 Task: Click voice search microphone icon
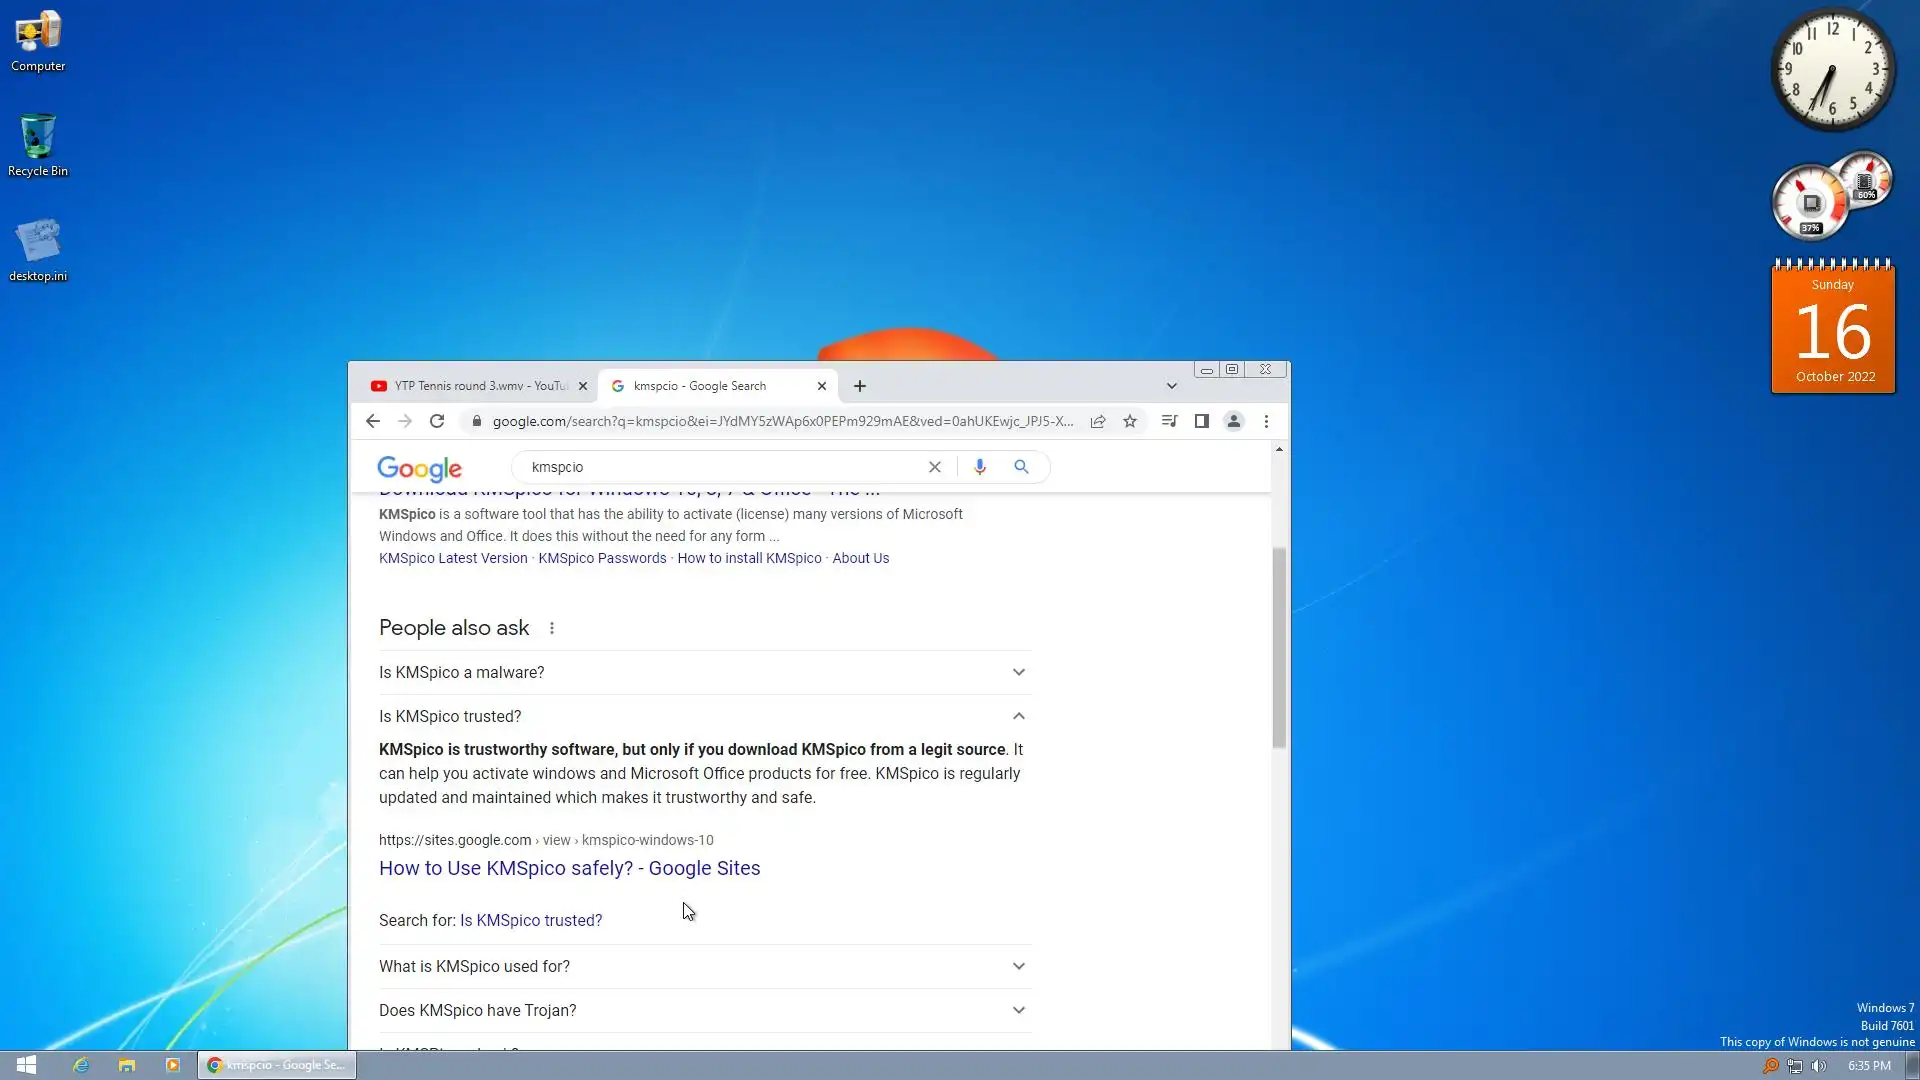pyautogui.click(x=980, y=467)
